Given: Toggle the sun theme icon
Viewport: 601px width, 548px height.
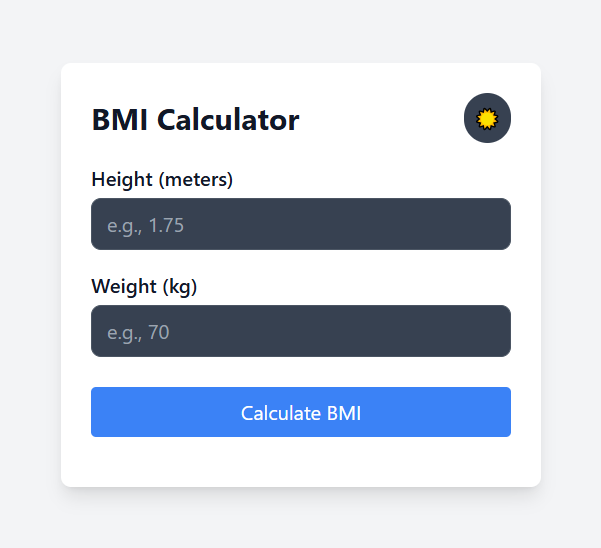Looking at the screenshot, I should (x=487, y=118).
